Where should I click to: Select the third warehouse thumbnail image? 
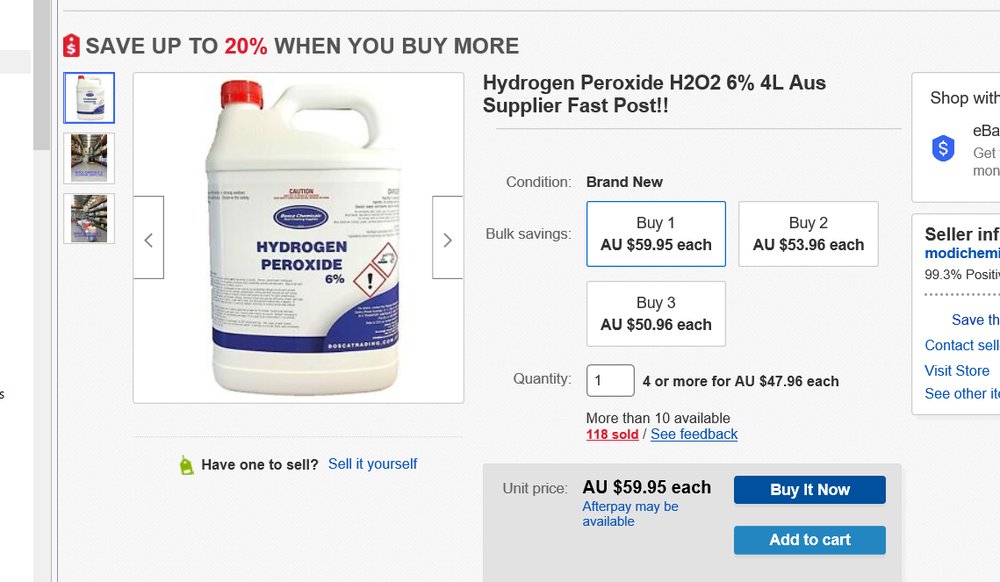tap(89, 218)
